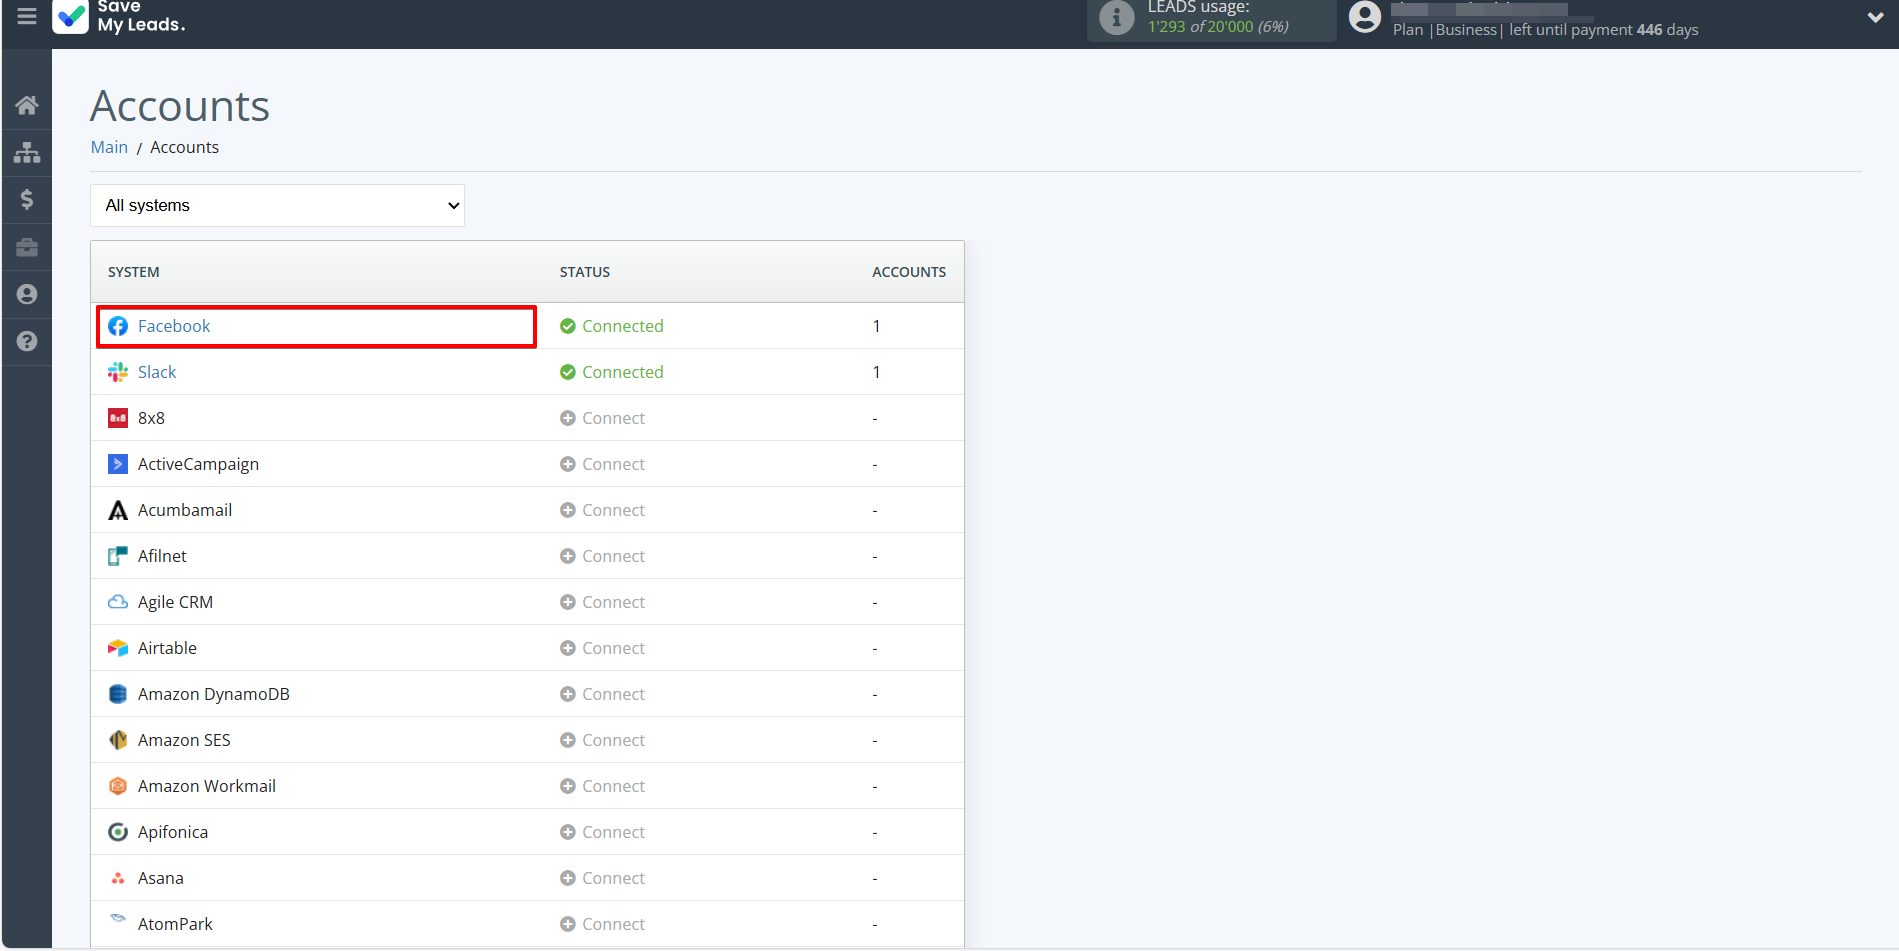Click the Plan Business payment info text
Viewport: 1899px width, 951px height.
[1546, 30]
